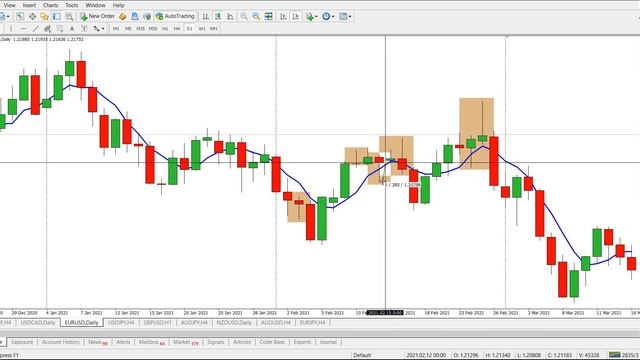
Task: Switch chart to candlesticks style
Action: (x=218, y=16)
